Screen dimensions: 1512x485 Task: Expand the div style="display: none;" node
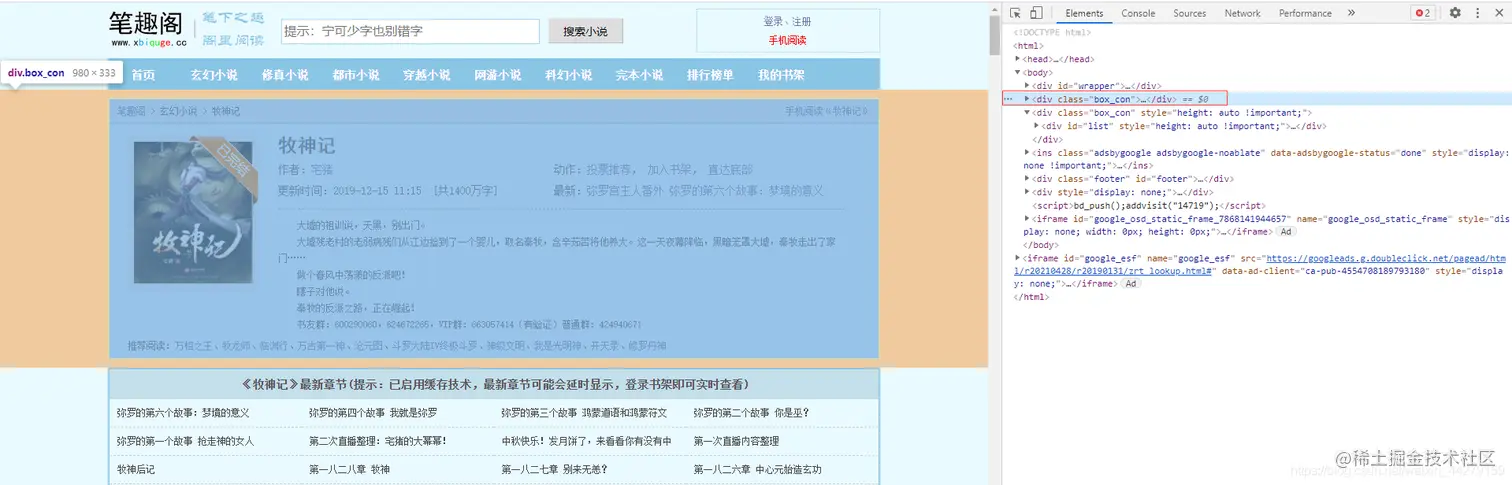click(x=1027, y=192)
